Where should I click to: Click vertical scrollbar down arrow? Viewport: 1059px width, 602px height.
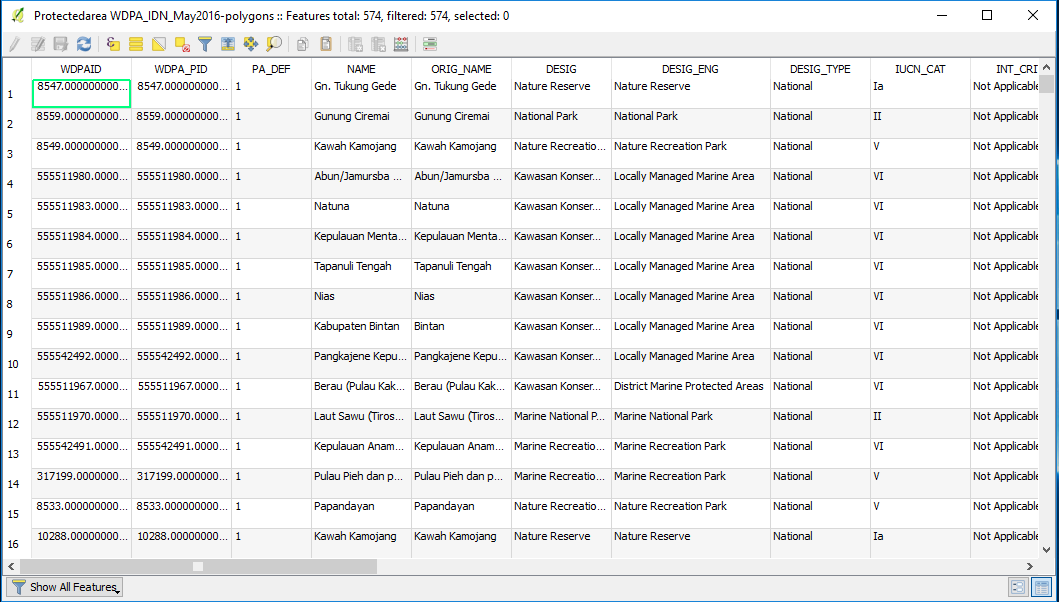[1046, 552]
